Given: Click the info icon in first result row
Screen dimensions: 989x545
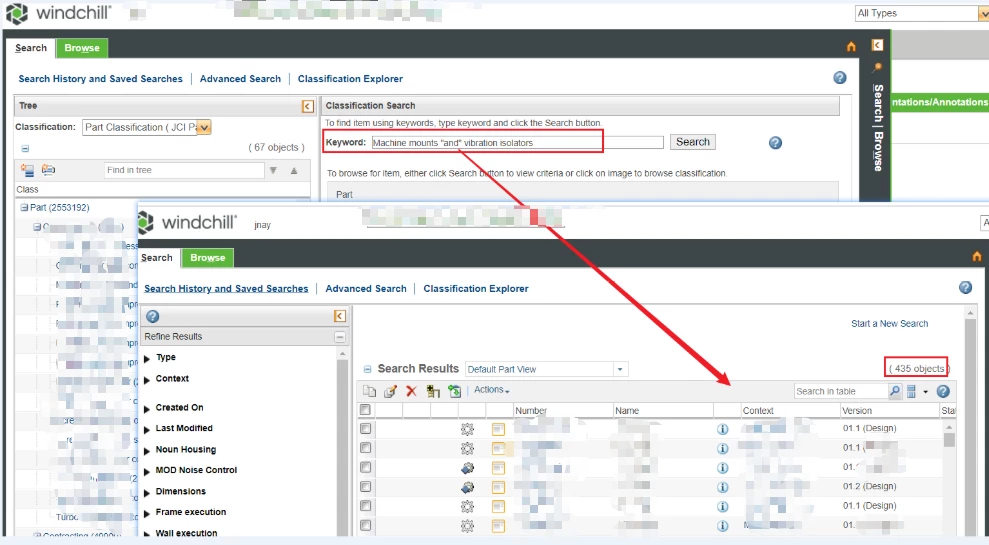Looking at the screenshot, I should click(723, 429).
